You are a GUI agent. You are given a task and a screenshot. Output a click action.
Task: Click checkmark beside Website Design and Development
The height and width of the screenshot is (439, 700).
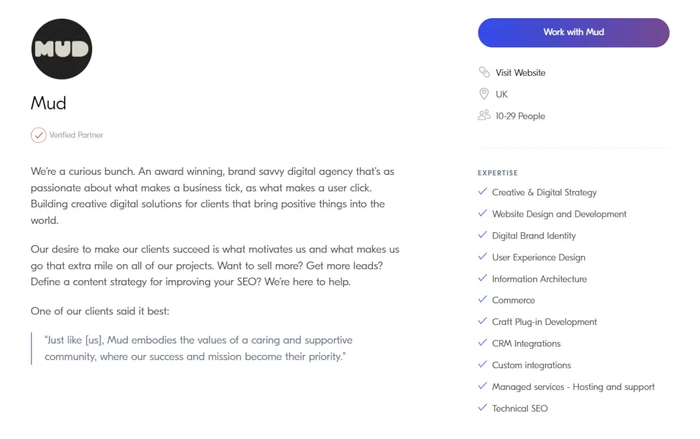(x=483, y=214)
